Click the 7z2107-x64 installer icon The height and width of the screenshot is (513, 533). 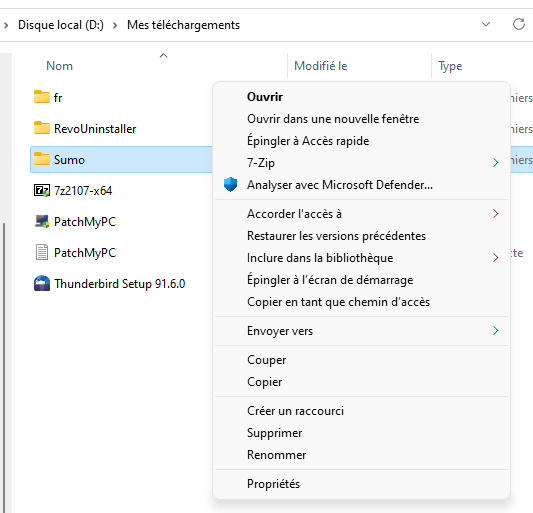coord(42,190)
